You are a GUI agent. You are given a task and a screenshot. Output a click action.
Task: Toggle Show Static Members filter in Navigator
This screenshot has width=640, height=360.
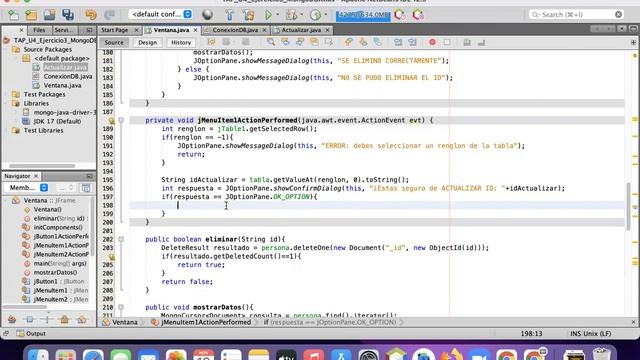tap(47, 319)
